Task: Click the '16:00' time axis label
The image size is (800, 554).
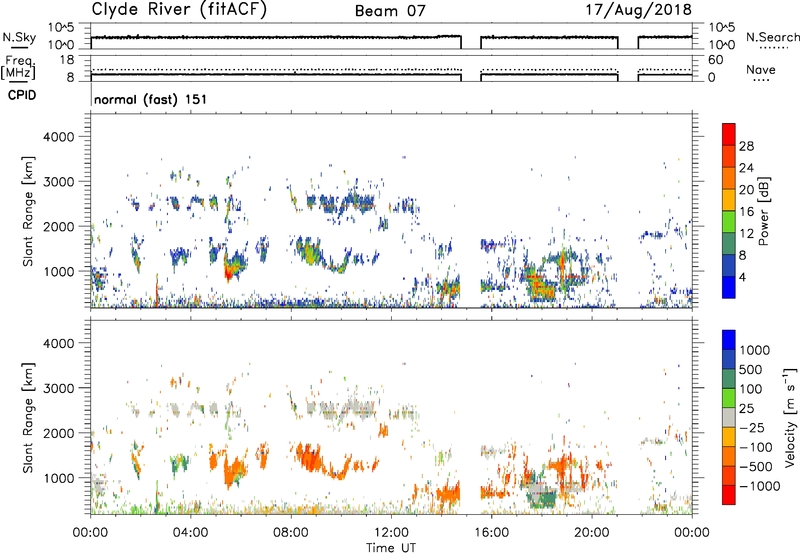Action: pyautogui.click(x=491, y=533)
